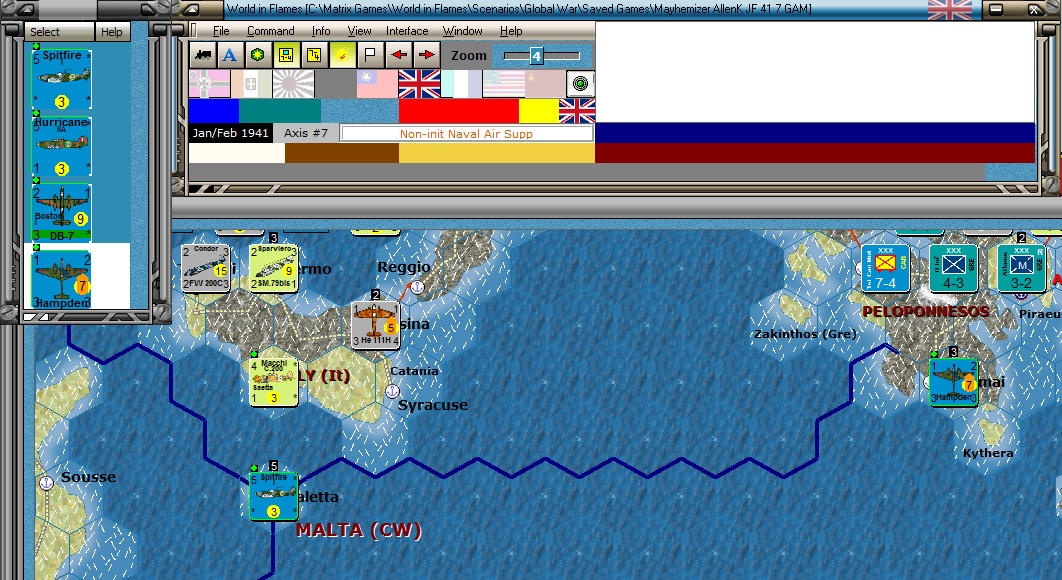Click the yellow color swatch
This screenshot has height=580, width=1062.
[539, 111]
